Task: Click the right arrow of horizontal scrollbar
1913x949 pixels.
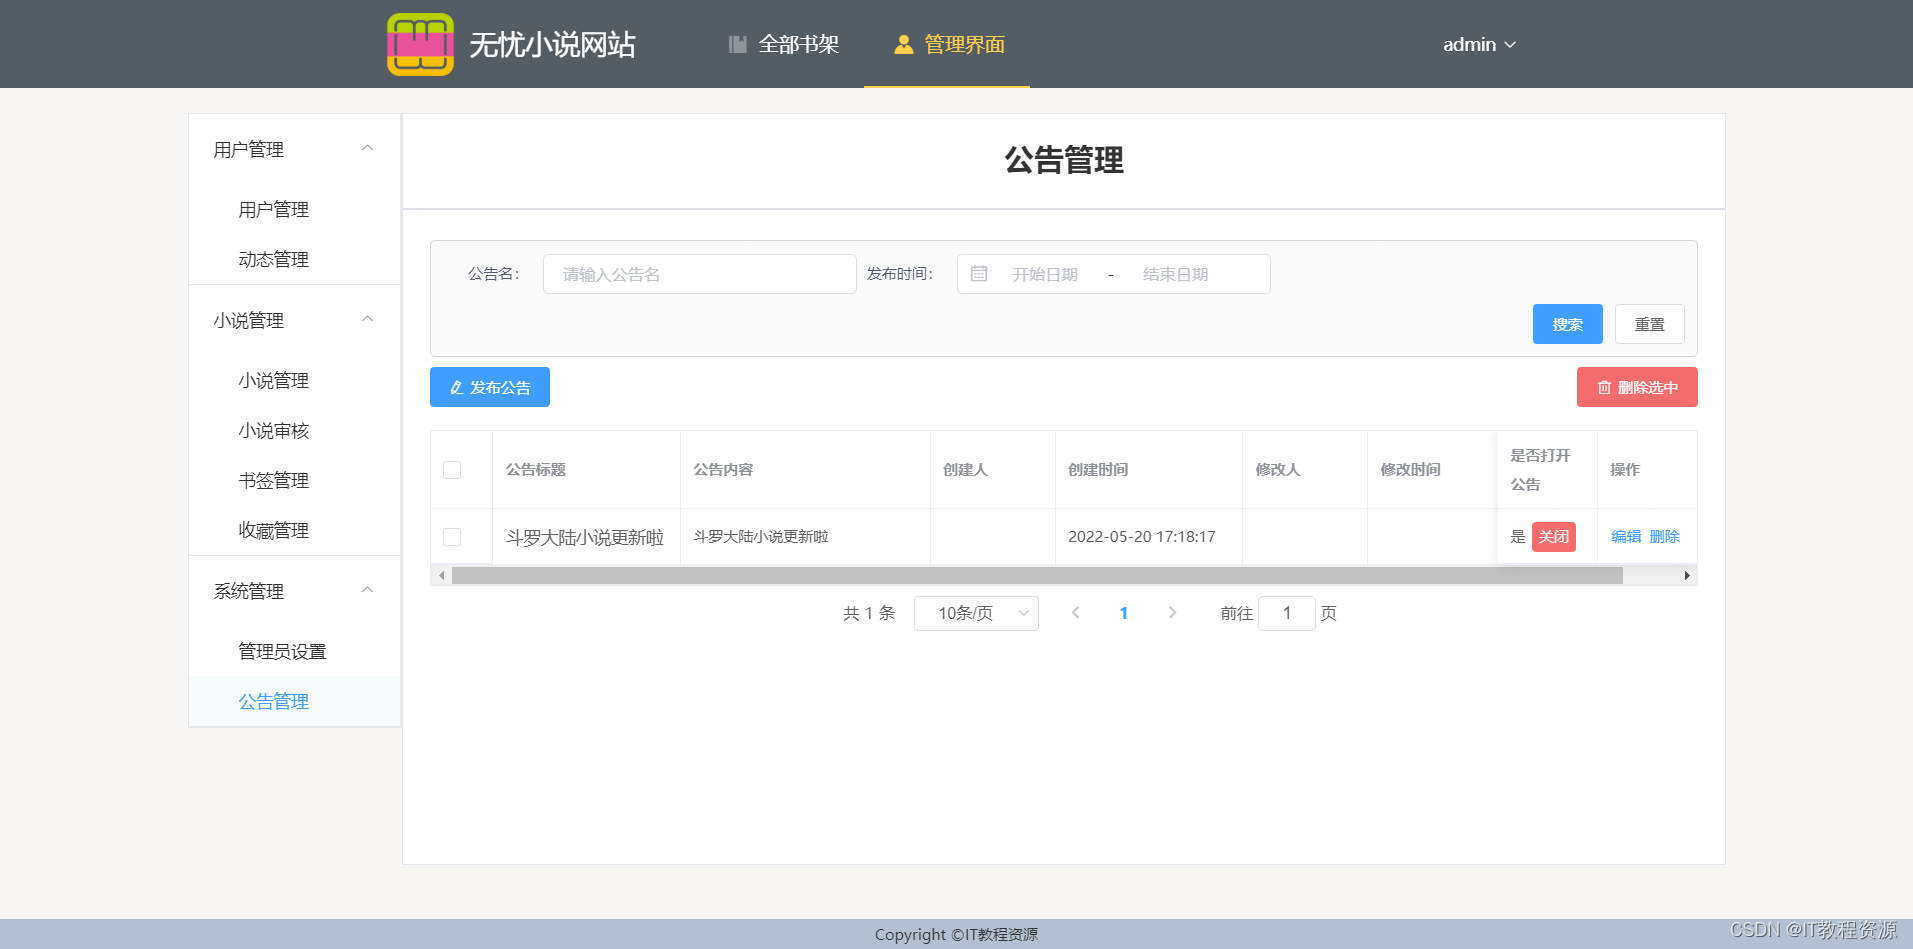Action: [1687, 575]
